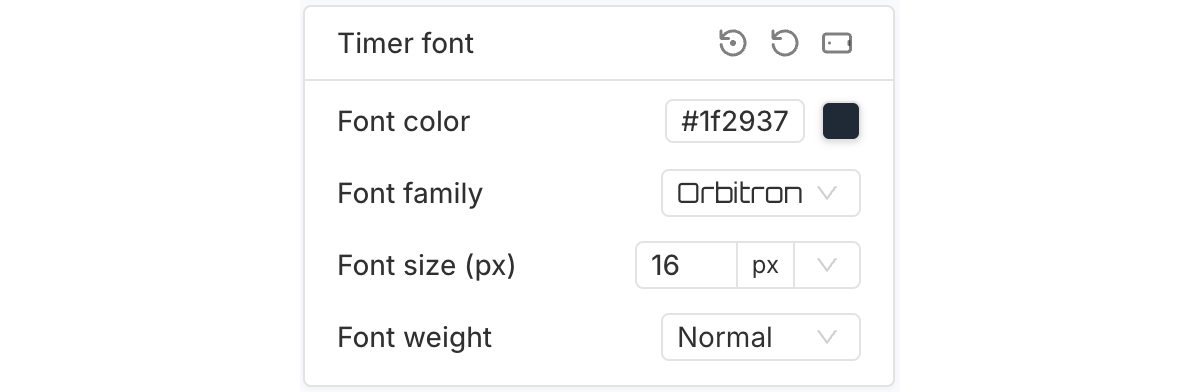
Task: Click the Font size (px) label
Action: pos(427,266)
